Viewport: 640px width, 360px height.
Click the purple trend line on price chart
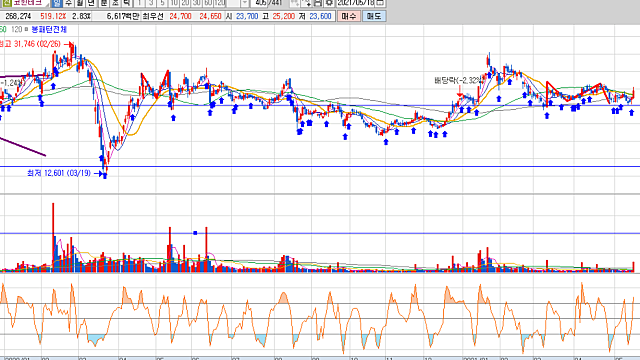click(23, 147)
